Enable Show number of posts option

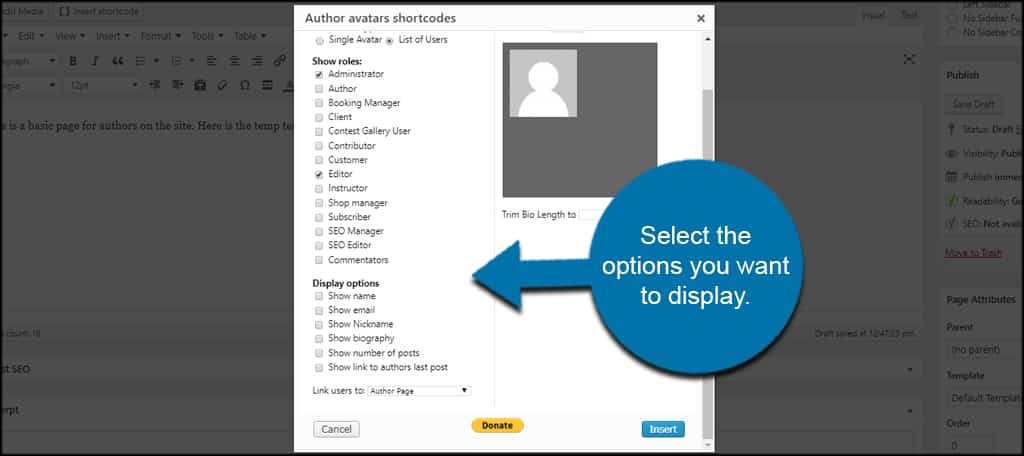click(x=319, y=353)
